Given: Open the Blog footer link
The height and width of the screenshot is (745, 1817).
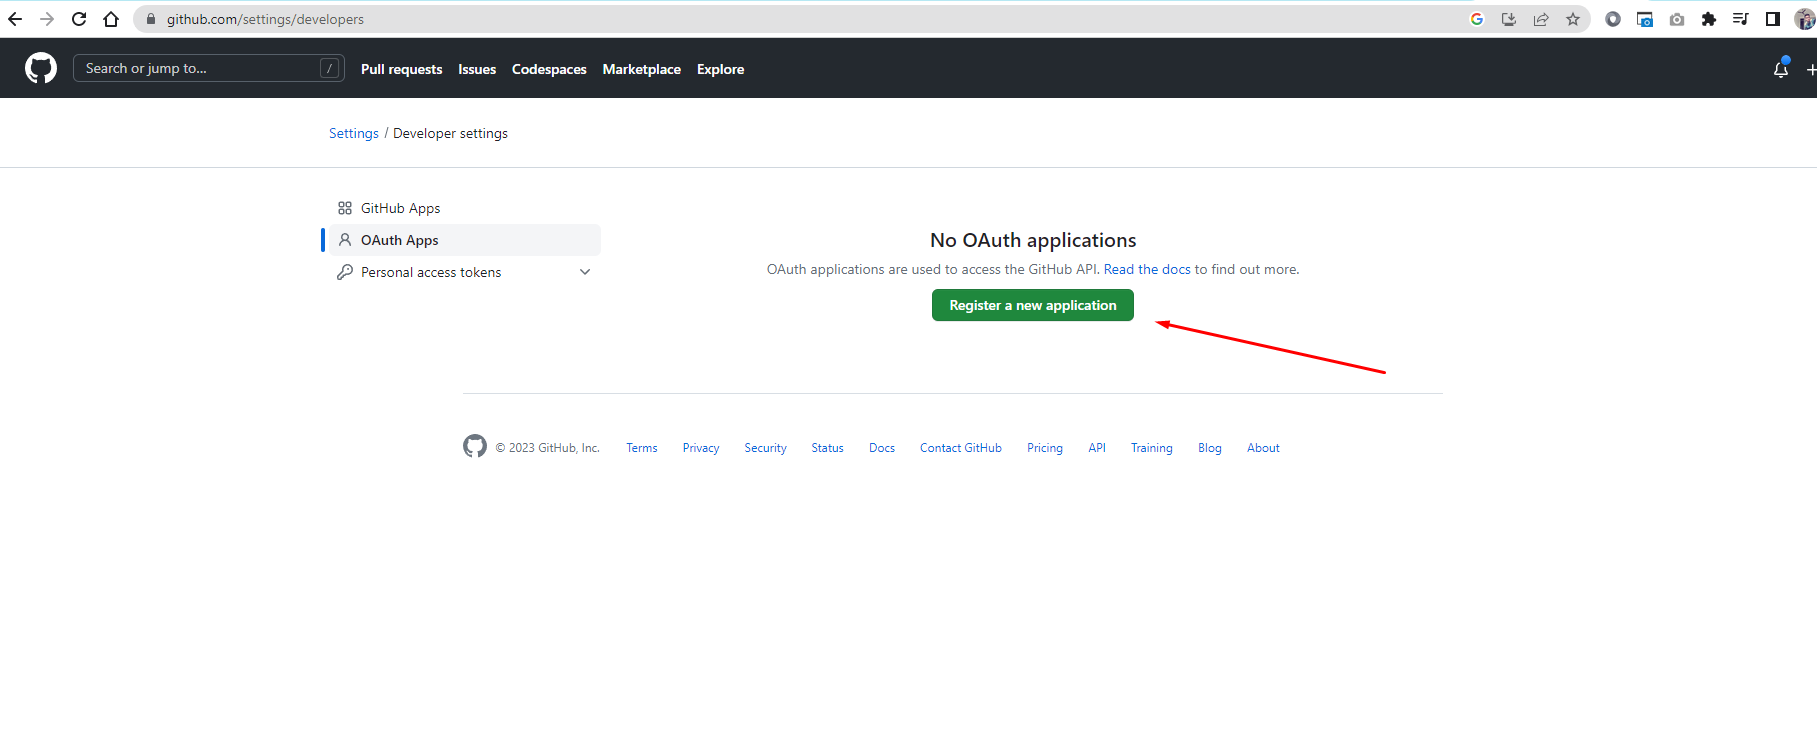Looking at the screenshot, I should pos(1210,448).
